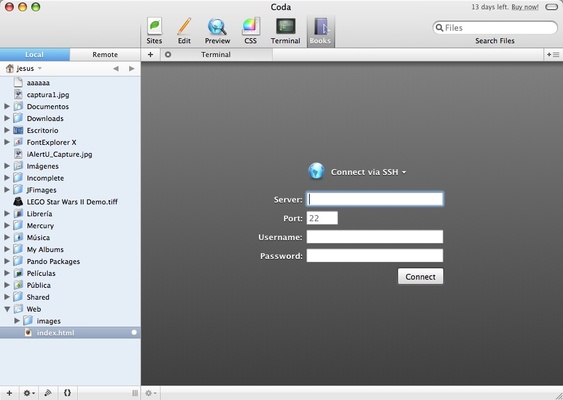
Task: Open split view options at tab bar right
Action: coord(553,55)
